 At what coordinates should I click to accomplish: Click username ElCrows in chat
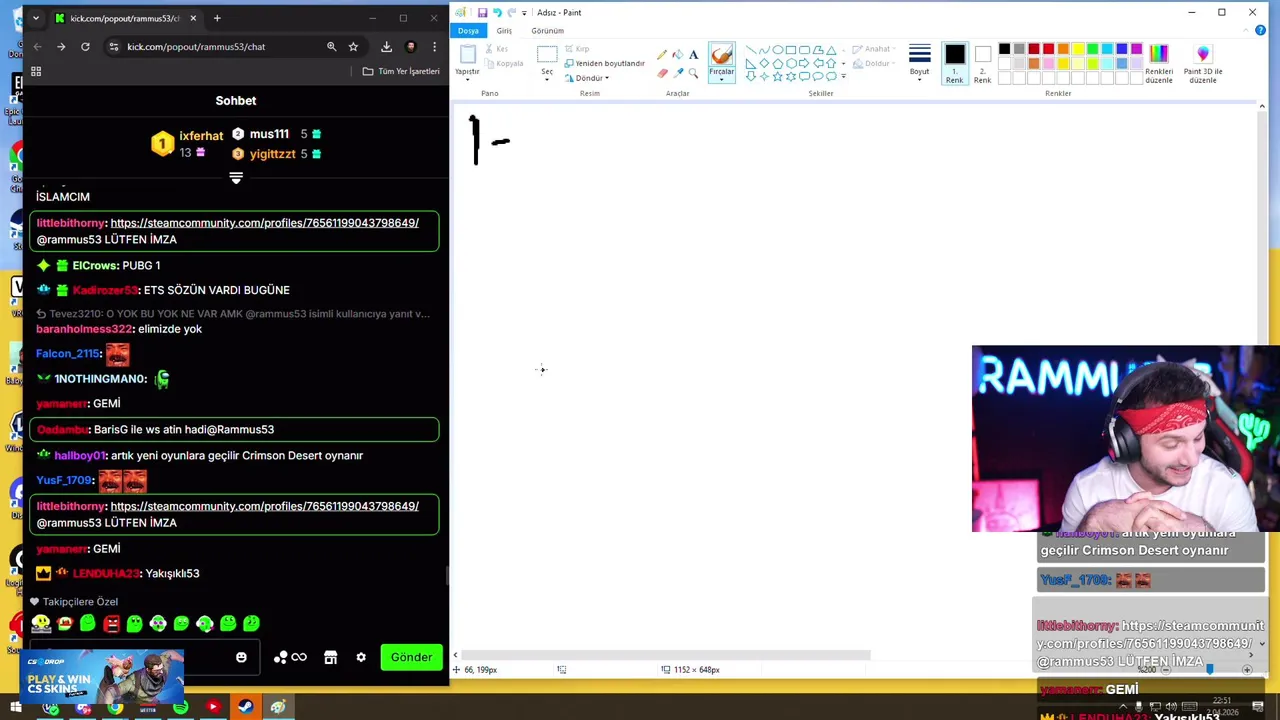[x=95, y=265]
